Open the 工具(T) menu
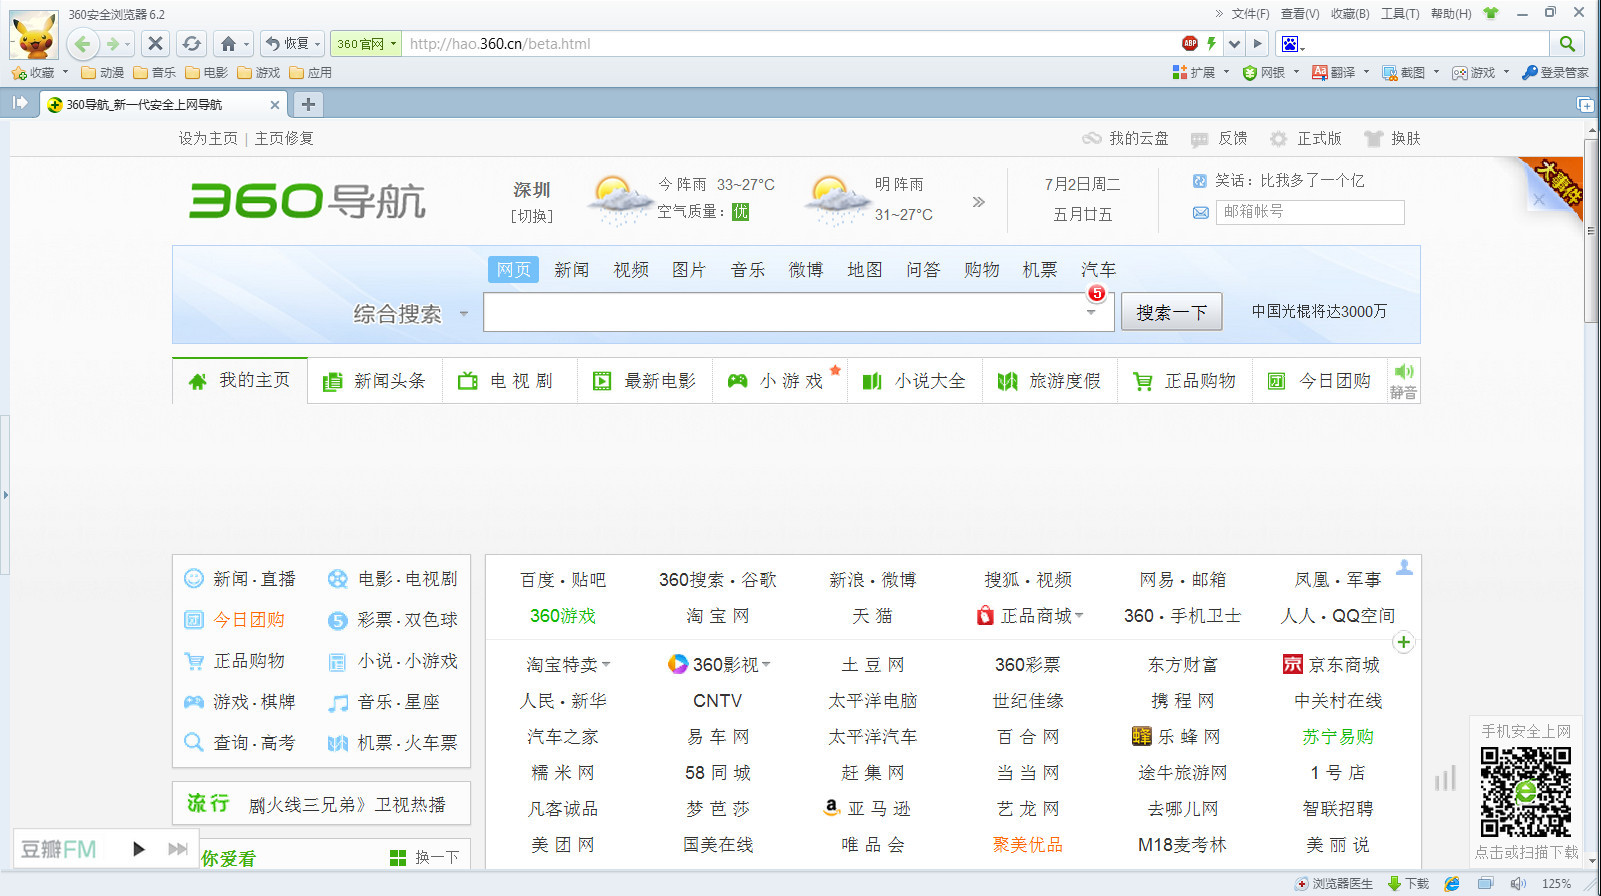Image resolution: width=1601 pixels, height=896 pixels. 1400,14
